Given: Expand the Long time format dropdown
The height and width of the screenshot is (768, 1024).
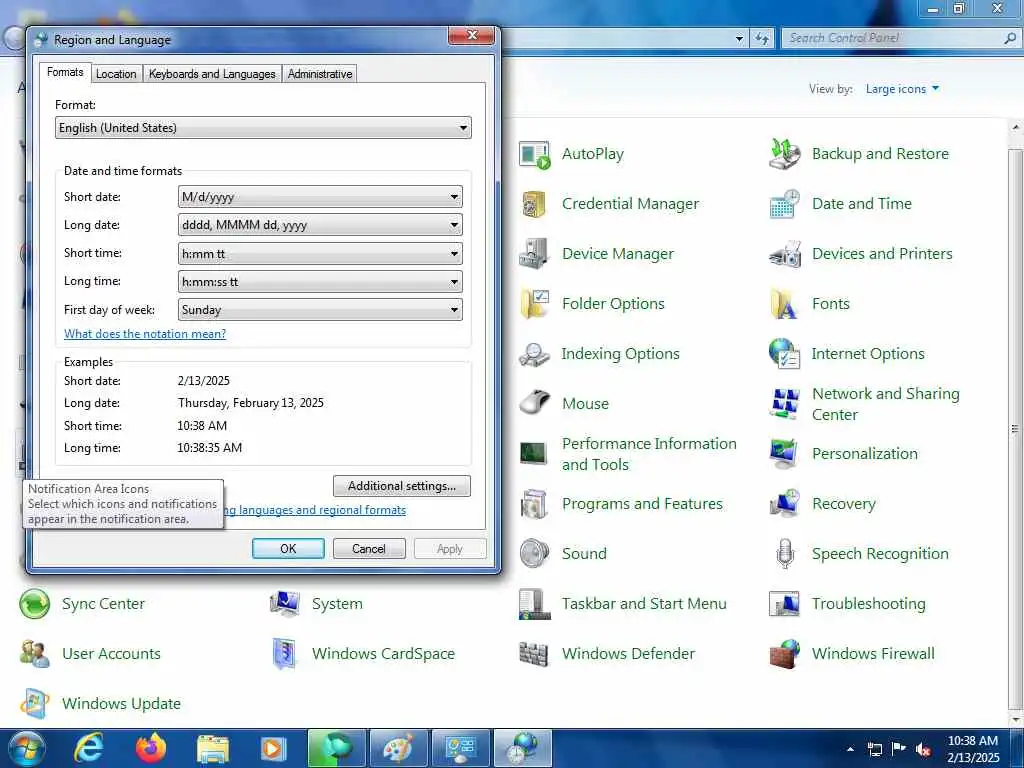Looking at the screenshot, I should [320, 281].
